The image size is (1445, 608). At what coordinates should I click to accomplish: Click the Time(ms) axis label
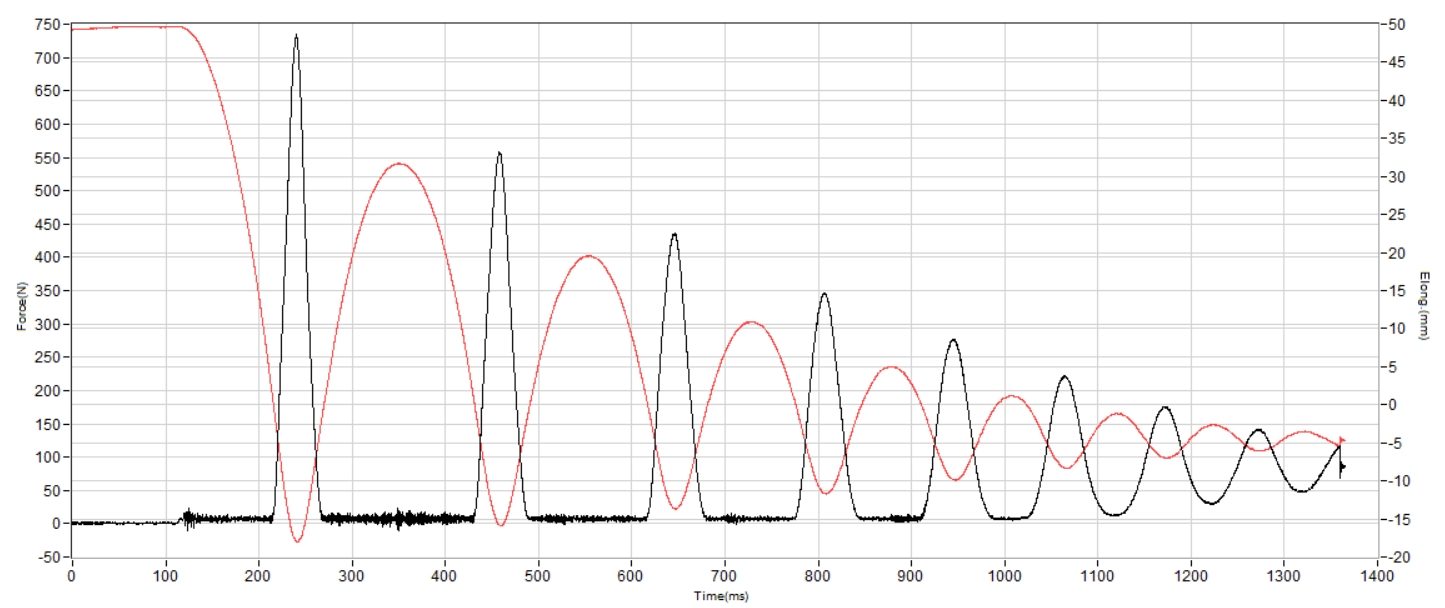point(723,596)
